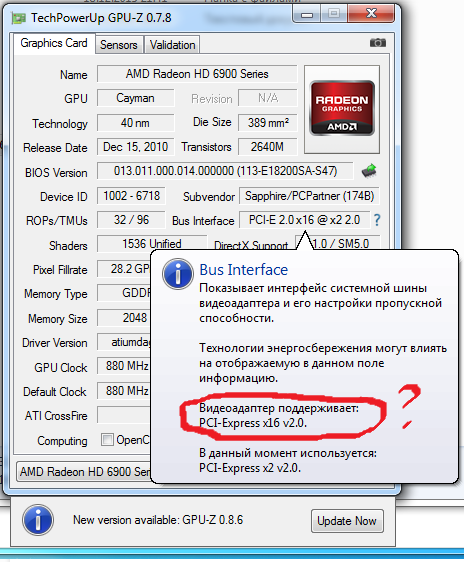Click the Device ID field 1002 - 6718
This screenshot has height=562, width=464.
(x=131, y=196)
